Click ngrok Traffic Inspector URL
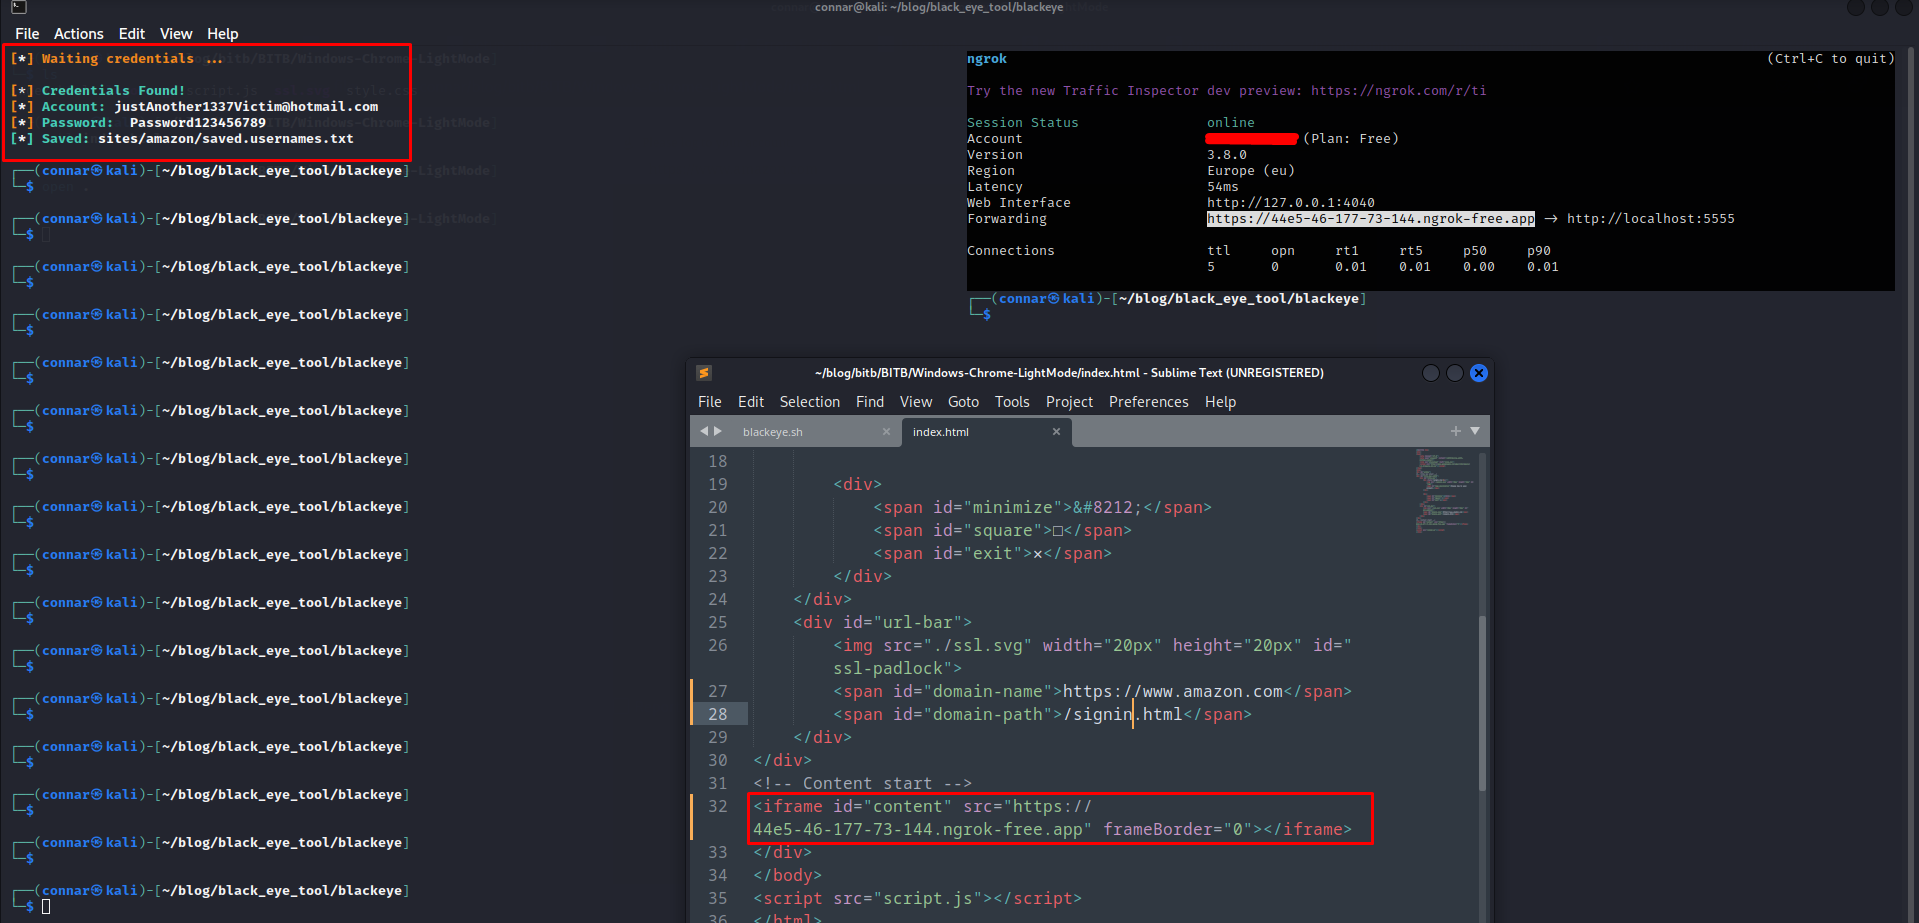The height and width of the screenshot is (923, 1919). coord(1398,91)
